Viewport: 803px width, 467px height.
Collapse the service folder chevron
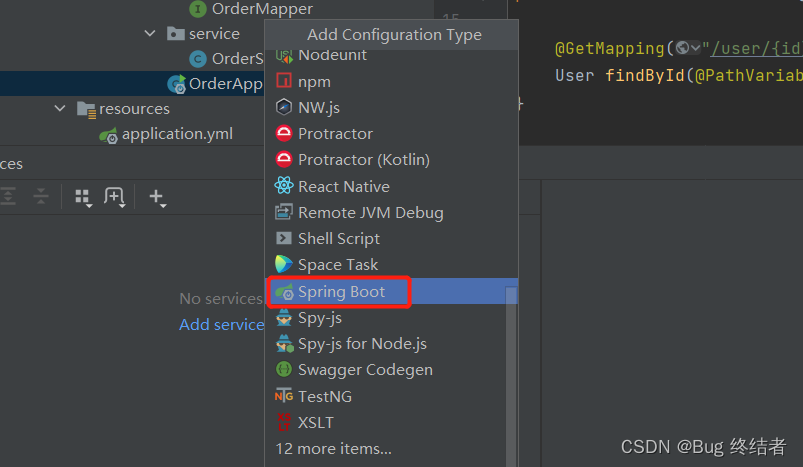click(x=150, y=33)
